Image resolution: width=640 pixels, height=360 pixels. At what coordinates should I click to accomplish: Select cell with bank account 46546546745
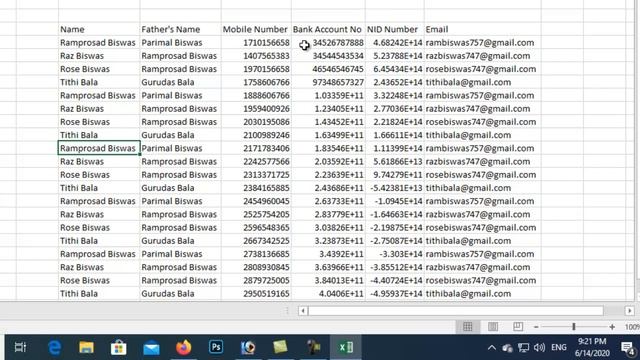328,69
